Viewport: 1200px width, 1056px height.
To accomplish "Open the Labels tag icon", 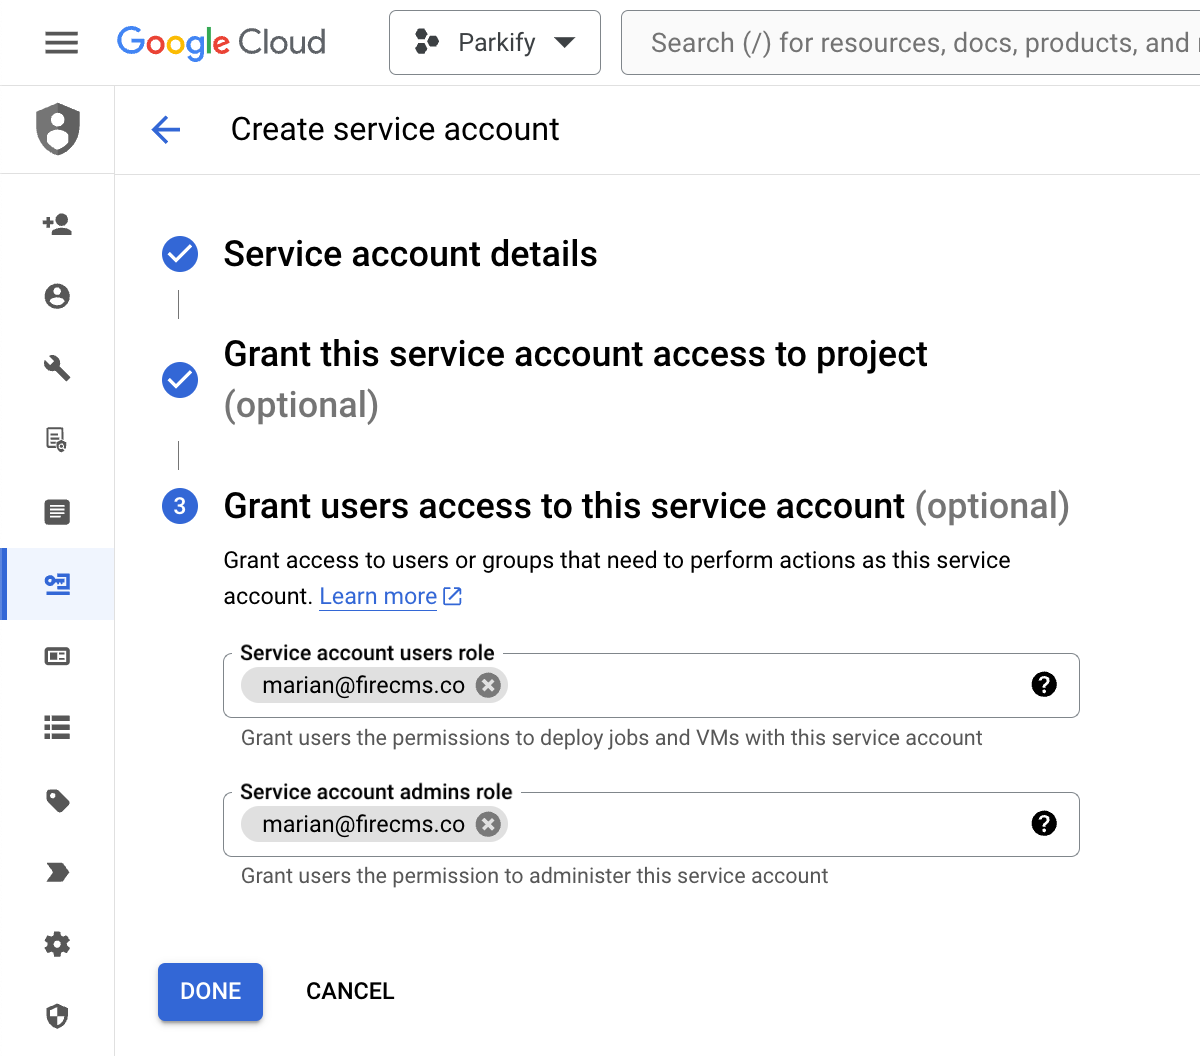I will click(57, 800).
